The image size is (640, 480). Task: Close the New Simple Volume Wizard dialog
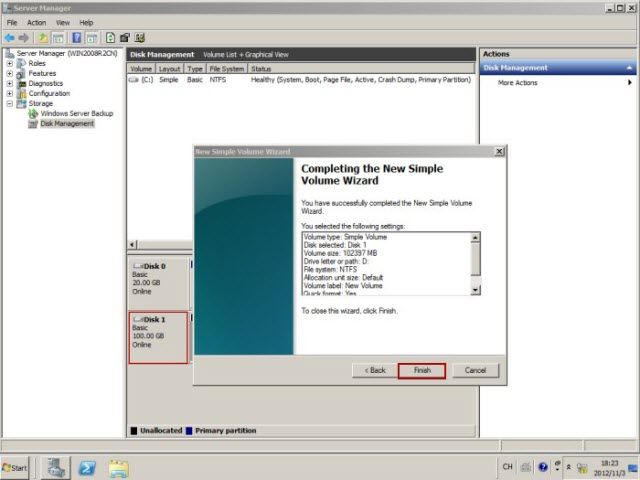499,152
